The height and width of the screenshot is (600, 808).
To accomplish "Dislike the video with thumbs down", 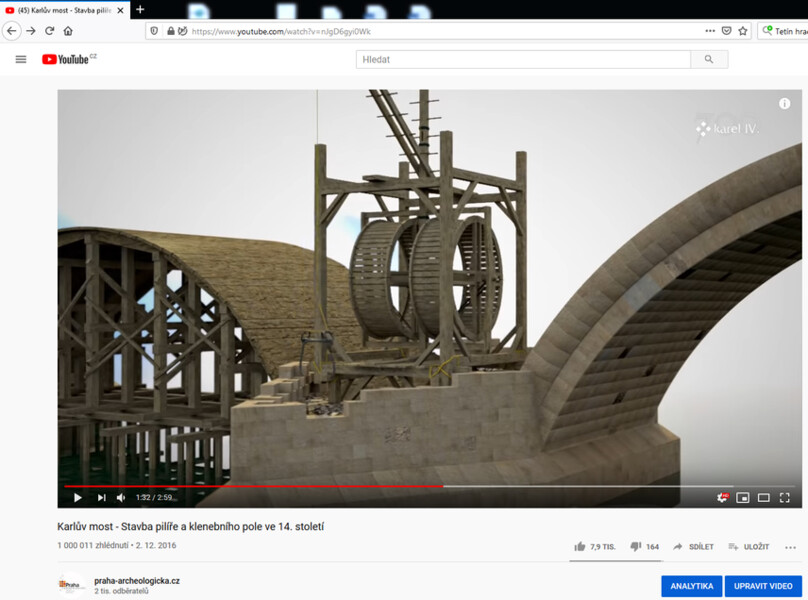I will (x=636, y=547).
